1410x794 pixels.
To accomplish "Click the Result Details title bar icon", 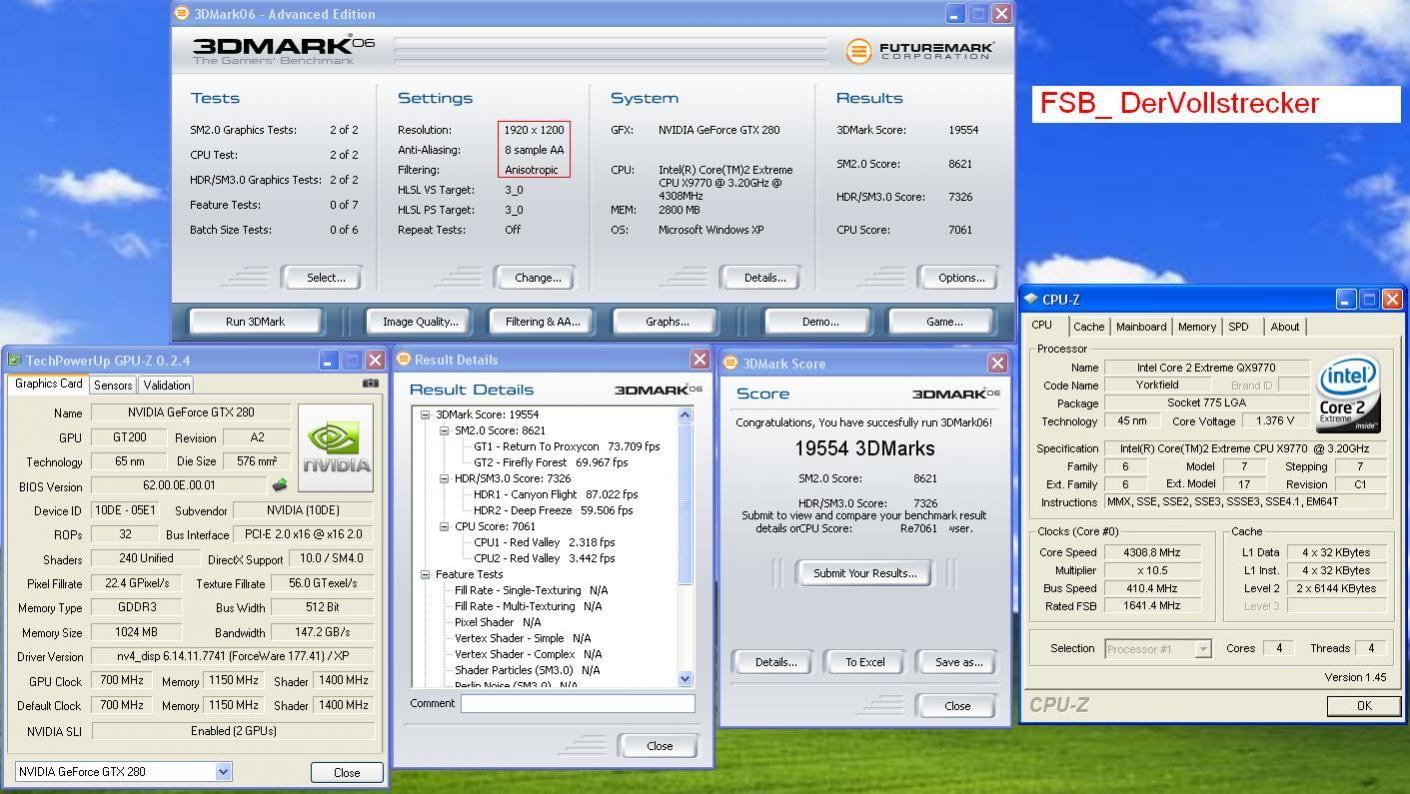I will 404,359.
